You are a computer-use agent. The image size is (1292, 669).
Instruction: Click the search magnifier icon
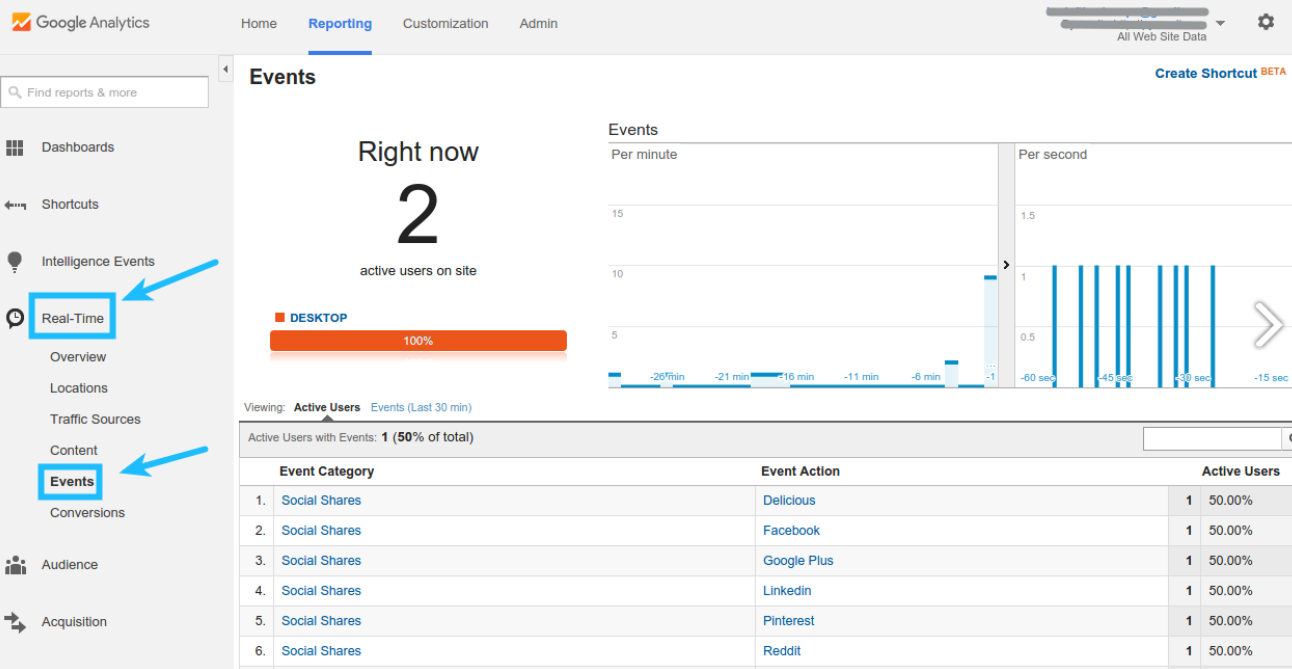(x=15, y=92)
